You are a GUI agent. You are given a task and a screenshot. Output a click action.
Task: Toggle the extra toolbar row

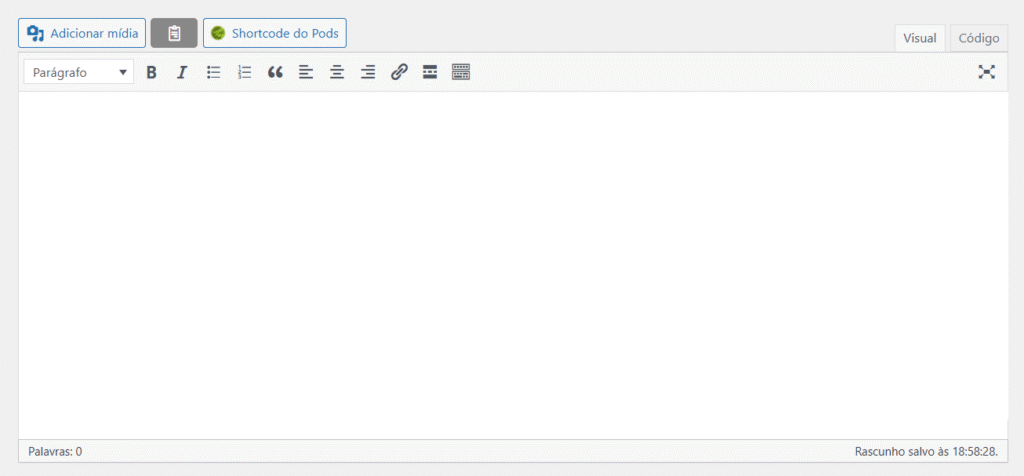[461, 72]
